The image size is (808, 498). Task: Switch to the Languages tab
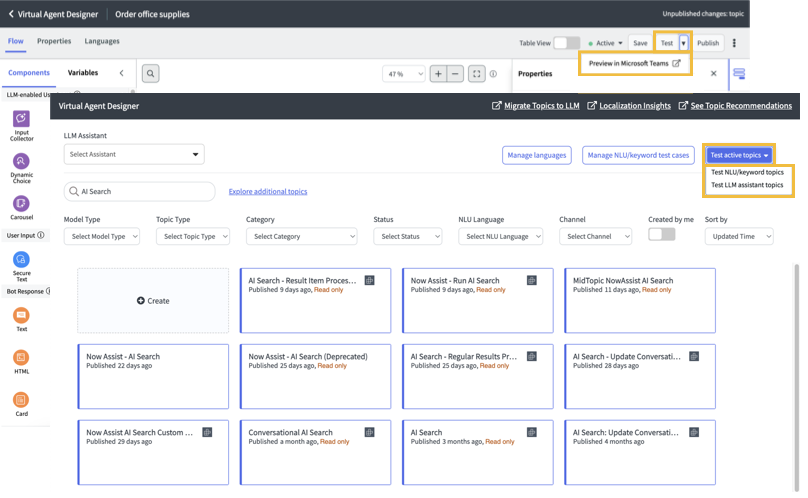tap(102, 41)
